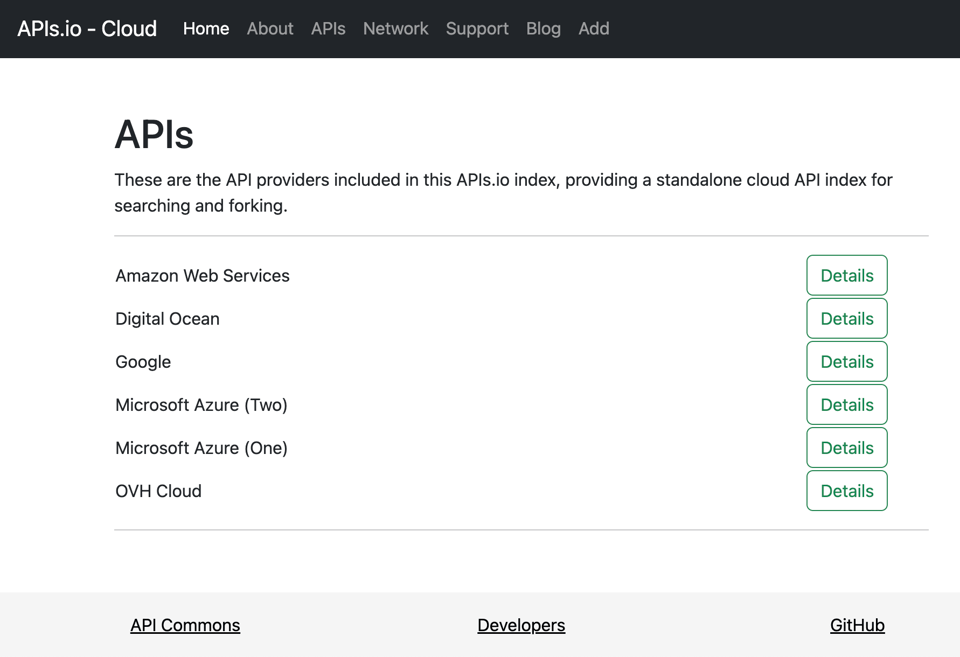Open Details for Digital Ocean
This screenshot has height=657, width=960.
tap(846, 319)
